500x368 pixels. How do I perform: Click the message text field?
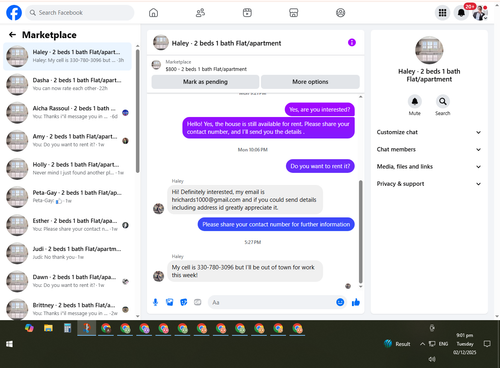click(272, 302)
